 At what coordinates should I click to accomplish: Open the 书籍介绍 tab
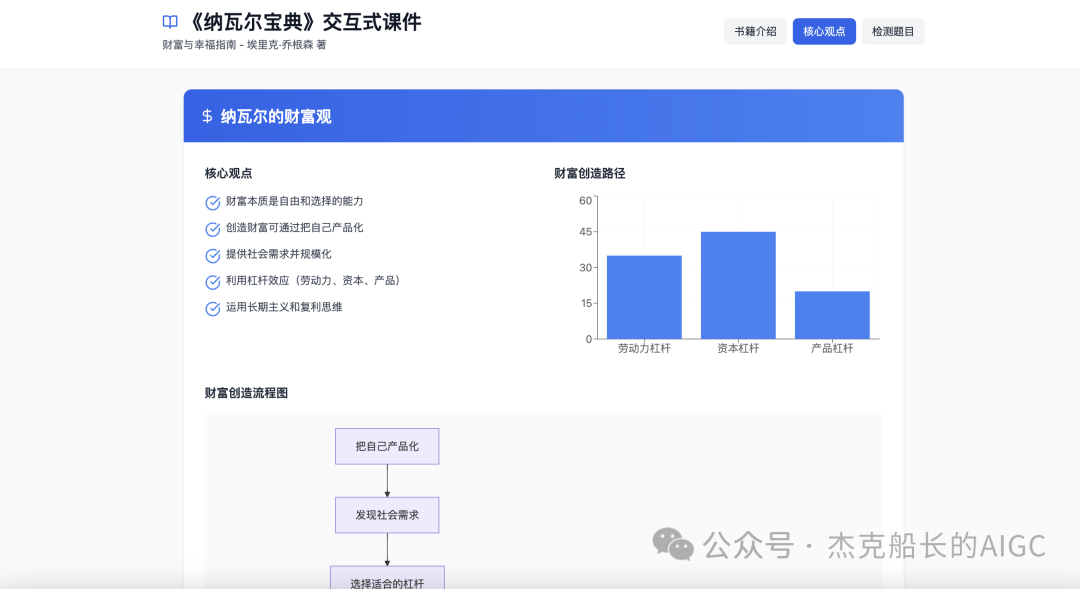(755, 32)
